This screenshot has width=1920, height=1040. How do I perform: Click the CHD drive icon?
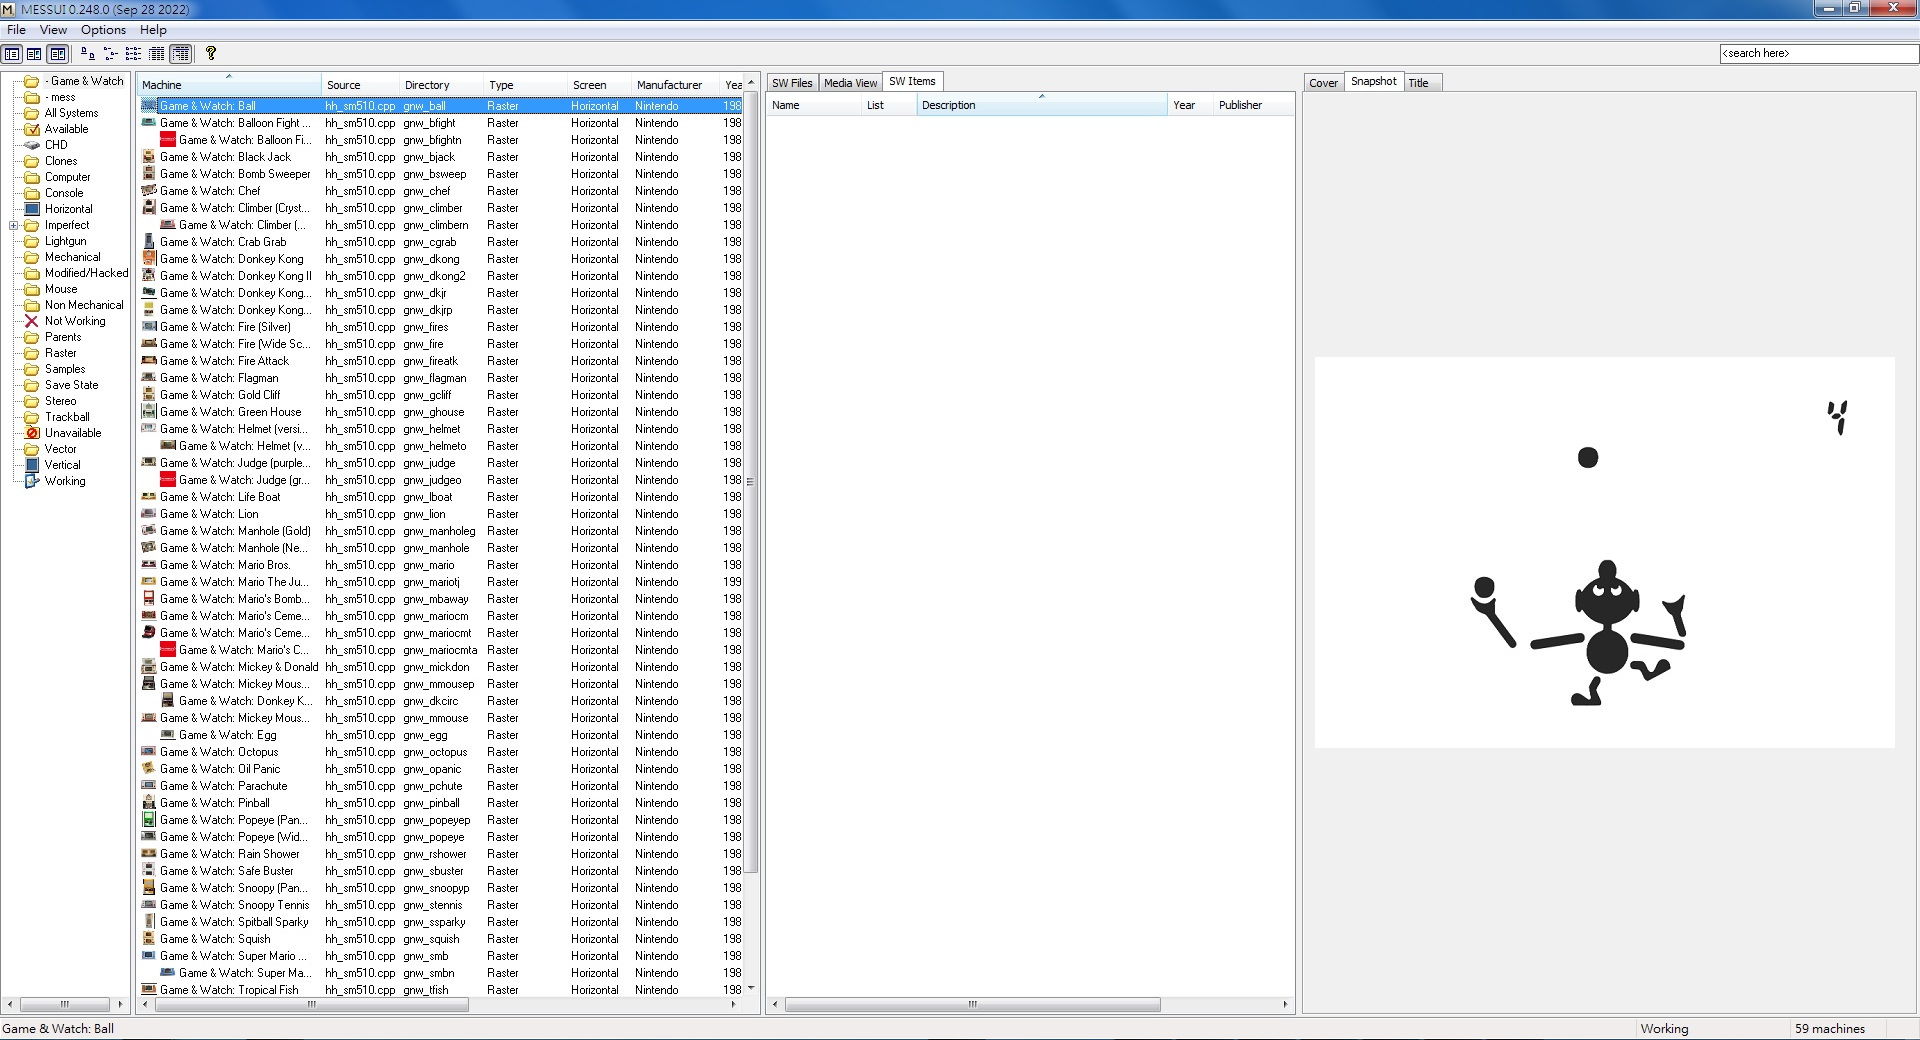(32, 145)
